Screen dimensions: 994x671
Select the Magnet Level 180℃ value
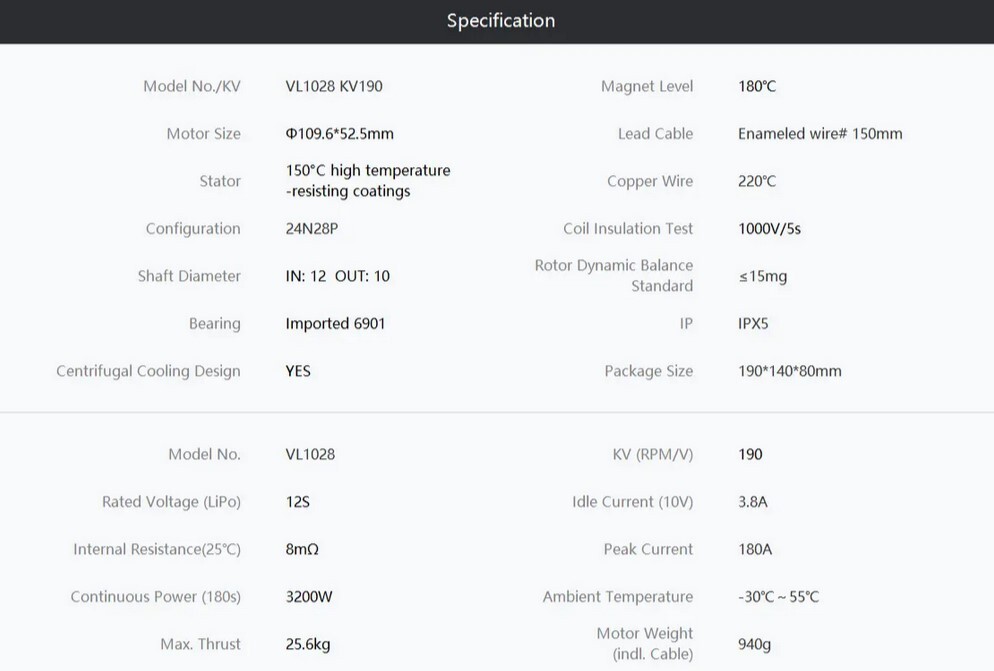coord(757,86)
